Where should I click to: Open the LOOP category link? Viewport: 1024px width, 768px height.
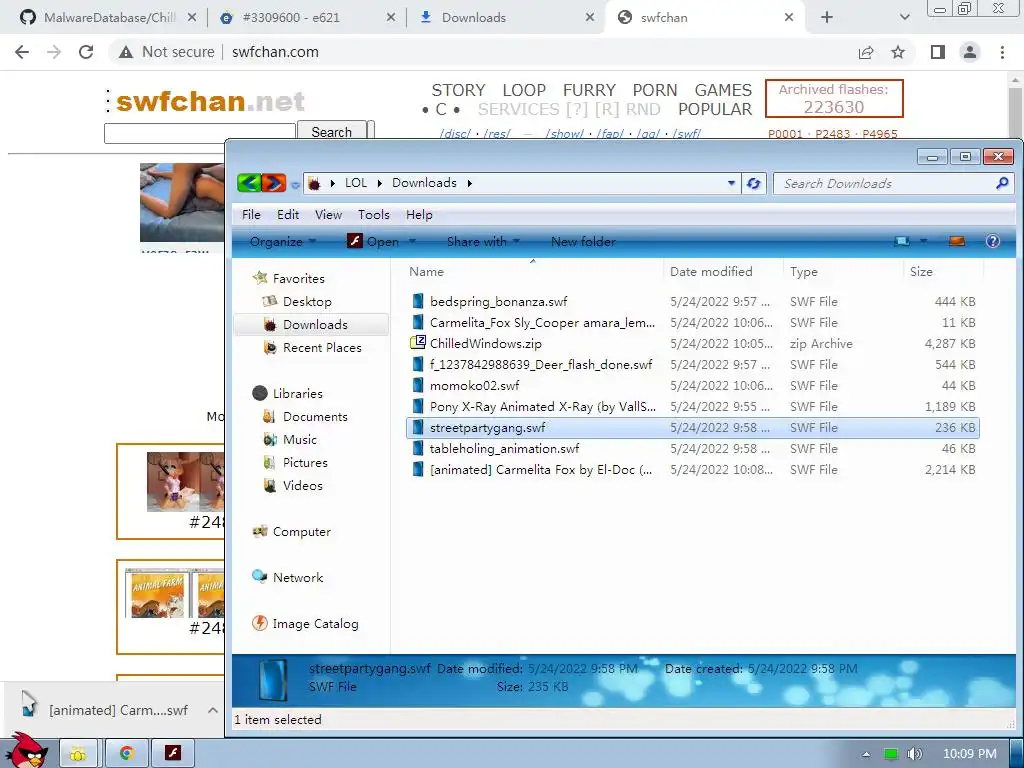pyautogui.click(x=524, y=90)
